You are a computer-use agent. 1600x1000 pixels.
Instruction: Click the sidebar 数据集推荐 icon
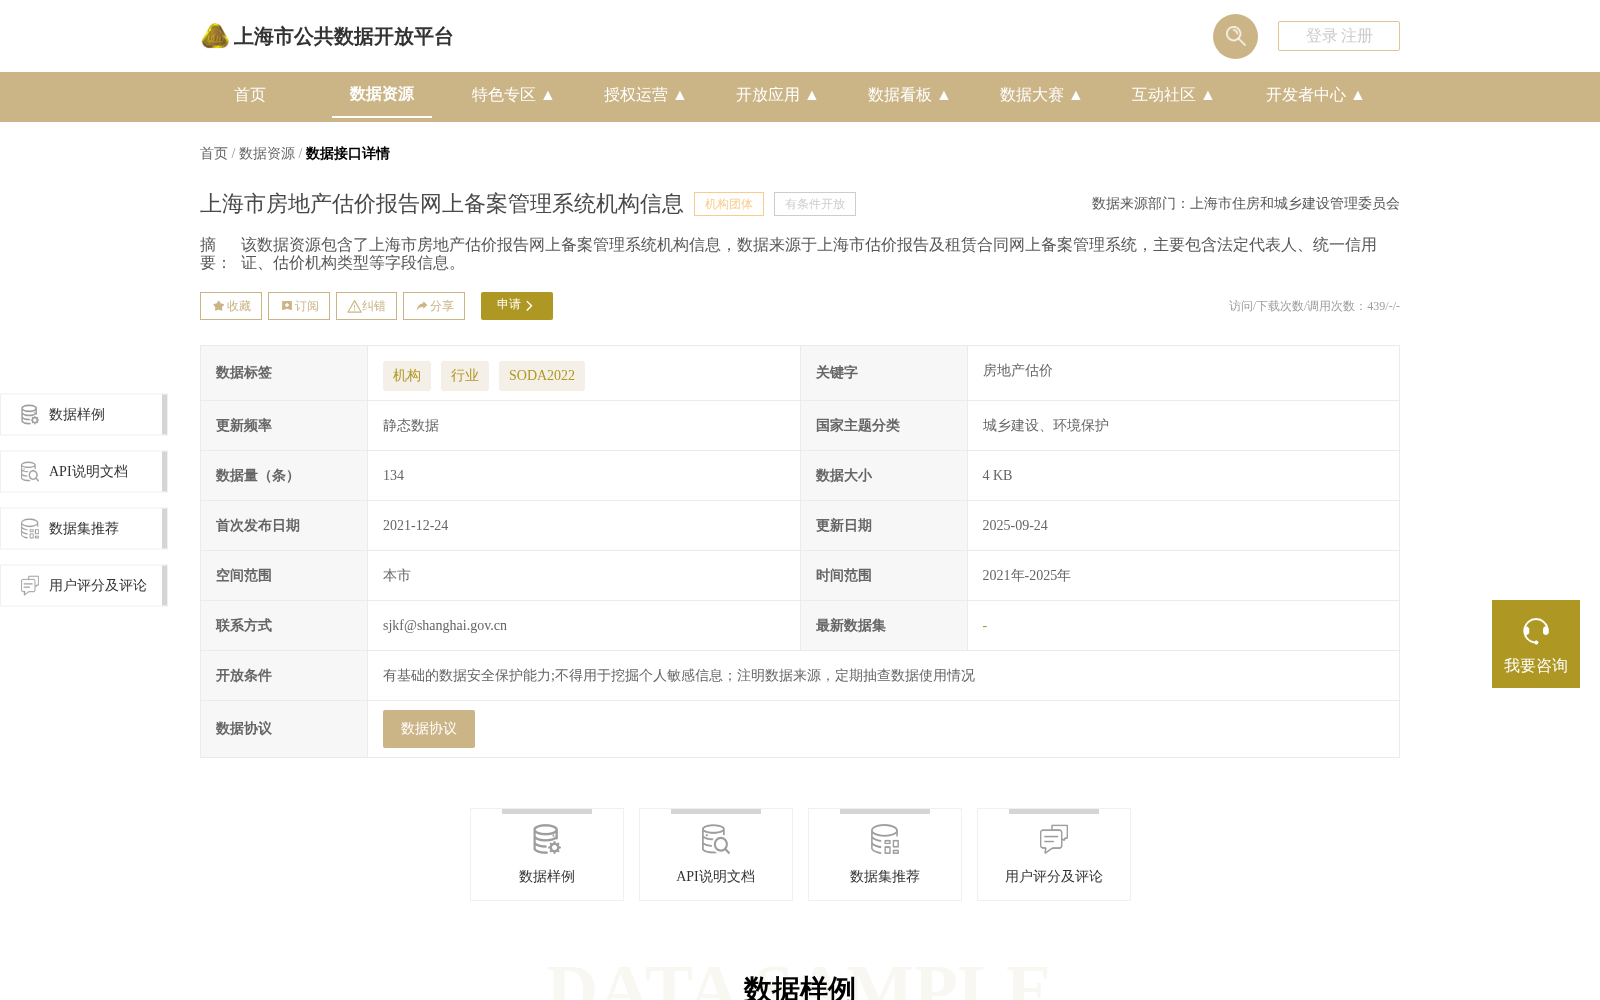[x=30, y=529]
